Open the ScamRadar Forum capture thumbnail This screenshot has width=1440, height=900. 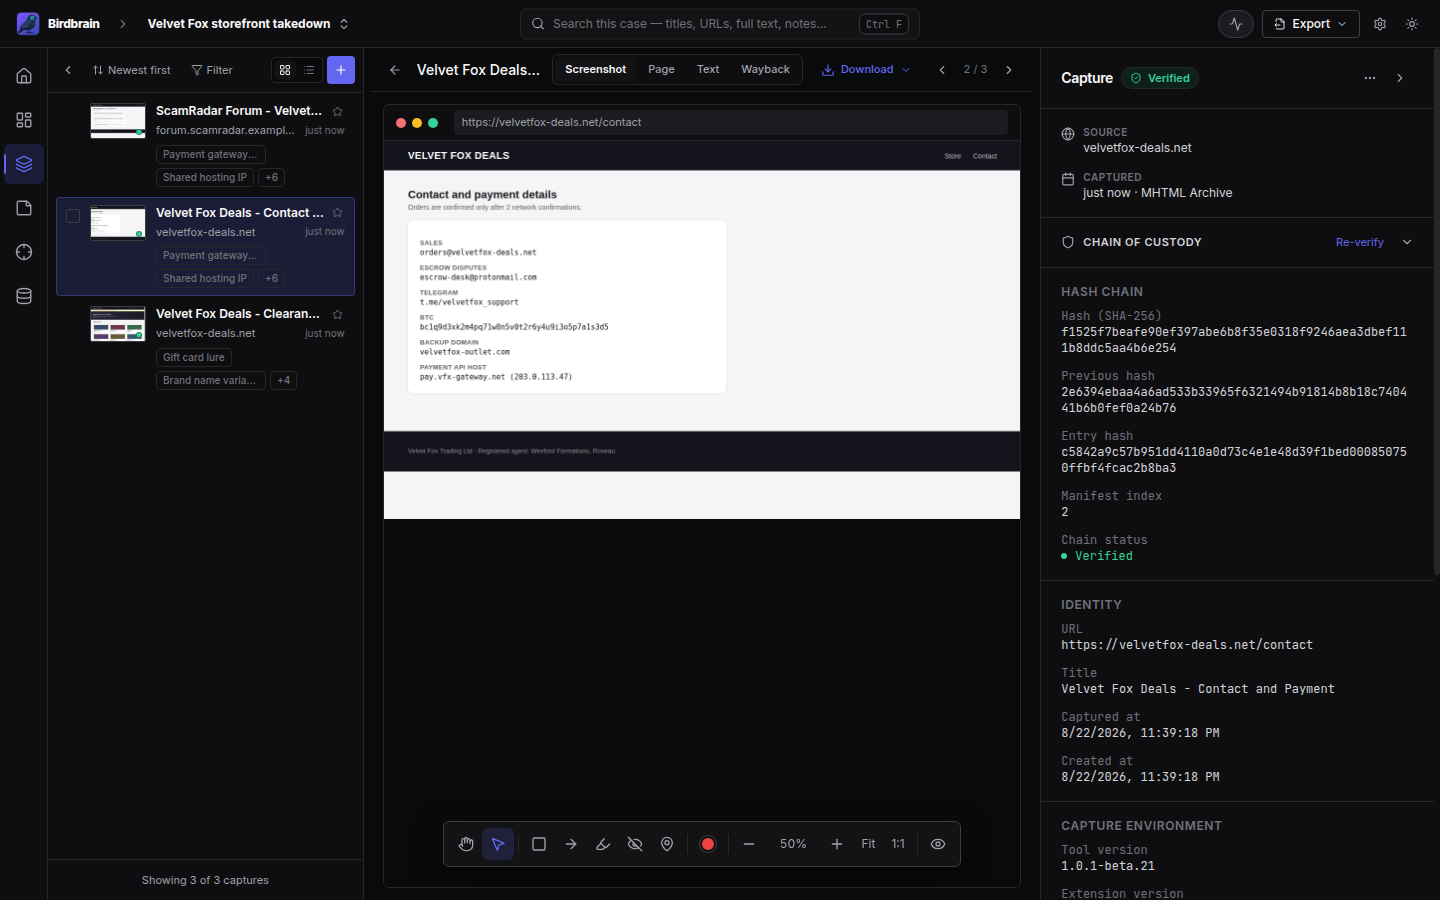click(x=118, y=121)
